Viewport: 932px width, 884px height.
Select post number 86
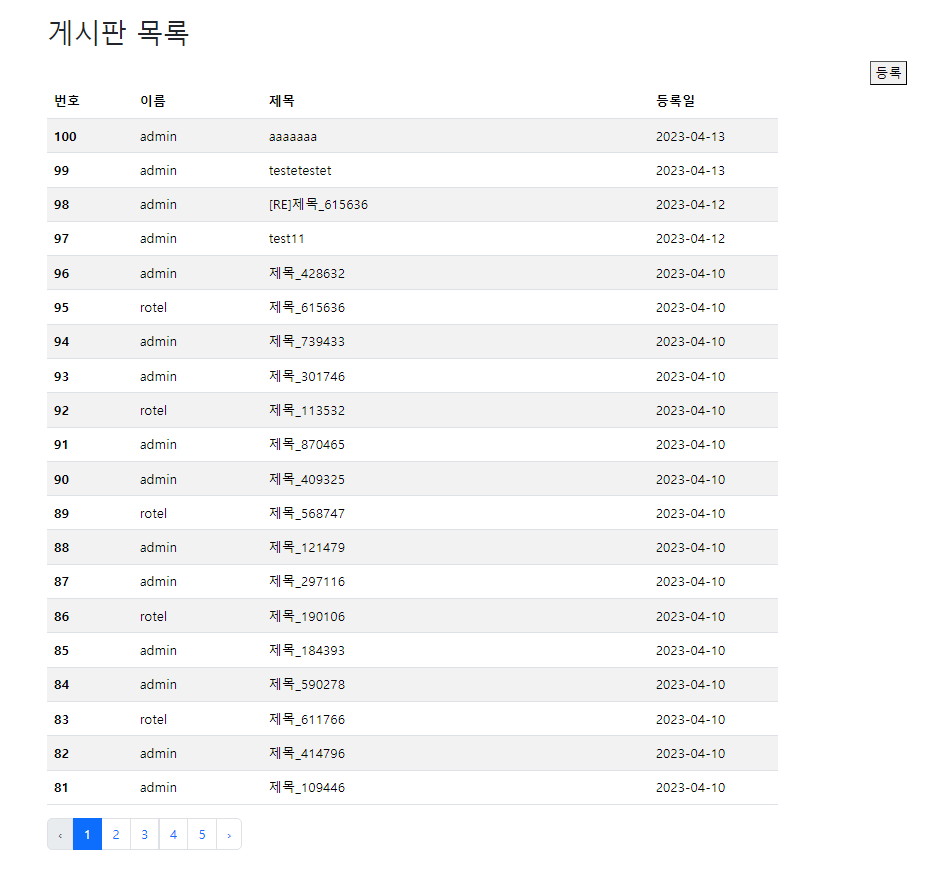[x=61, y=616]
